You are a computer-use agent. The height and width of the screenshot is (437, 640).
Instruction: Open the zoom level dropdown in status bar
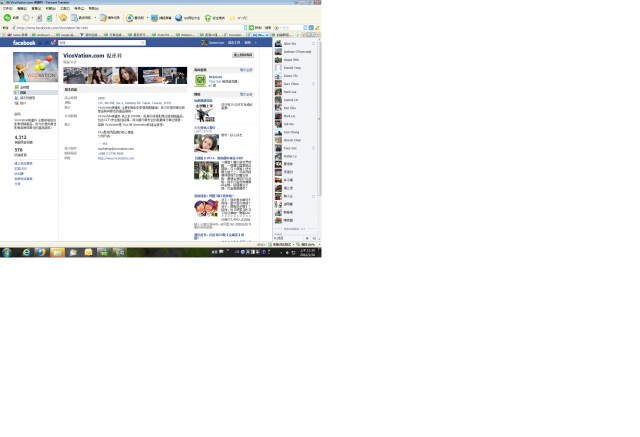(x=319, y=244)
